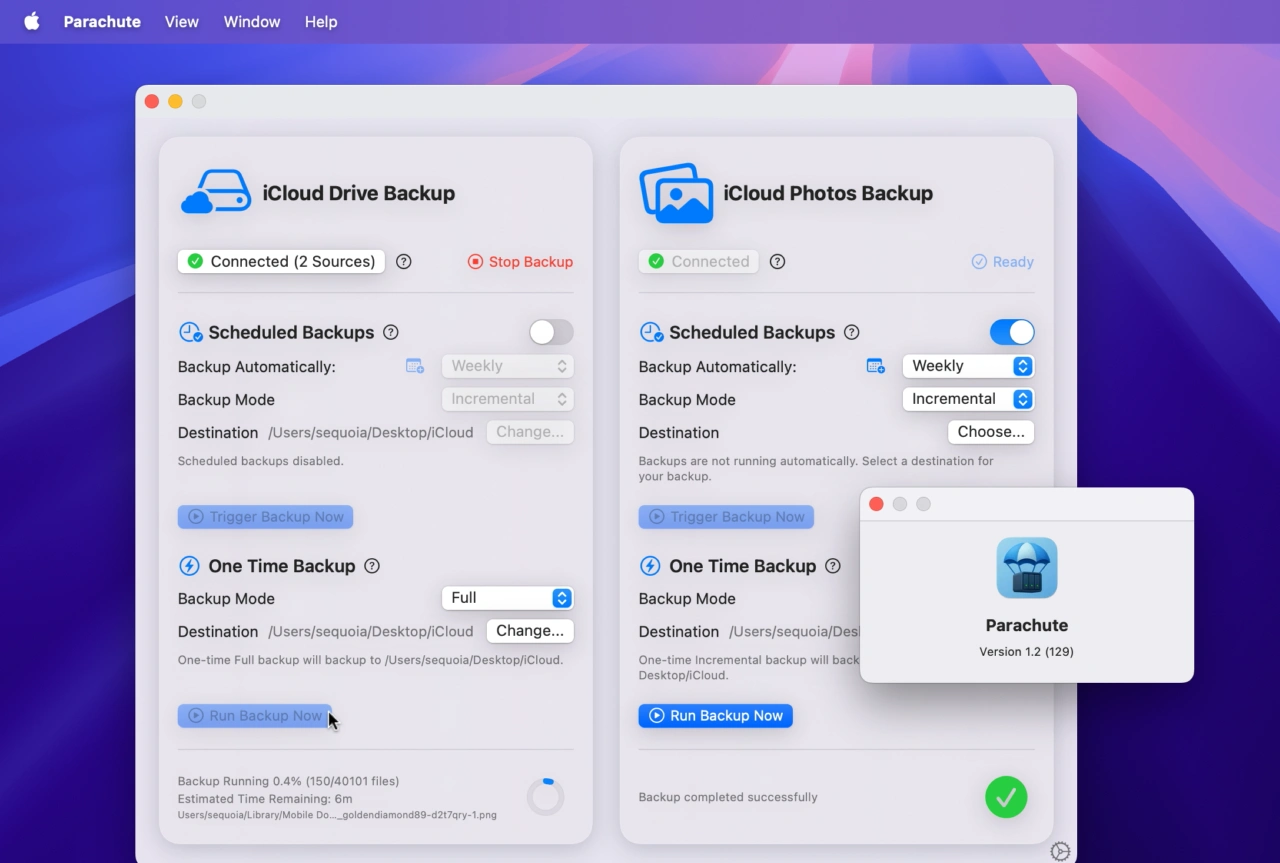Click the settings gear at window bottom-right
This screenshot has height=863, width=1280.
[x=1060, y=851]
